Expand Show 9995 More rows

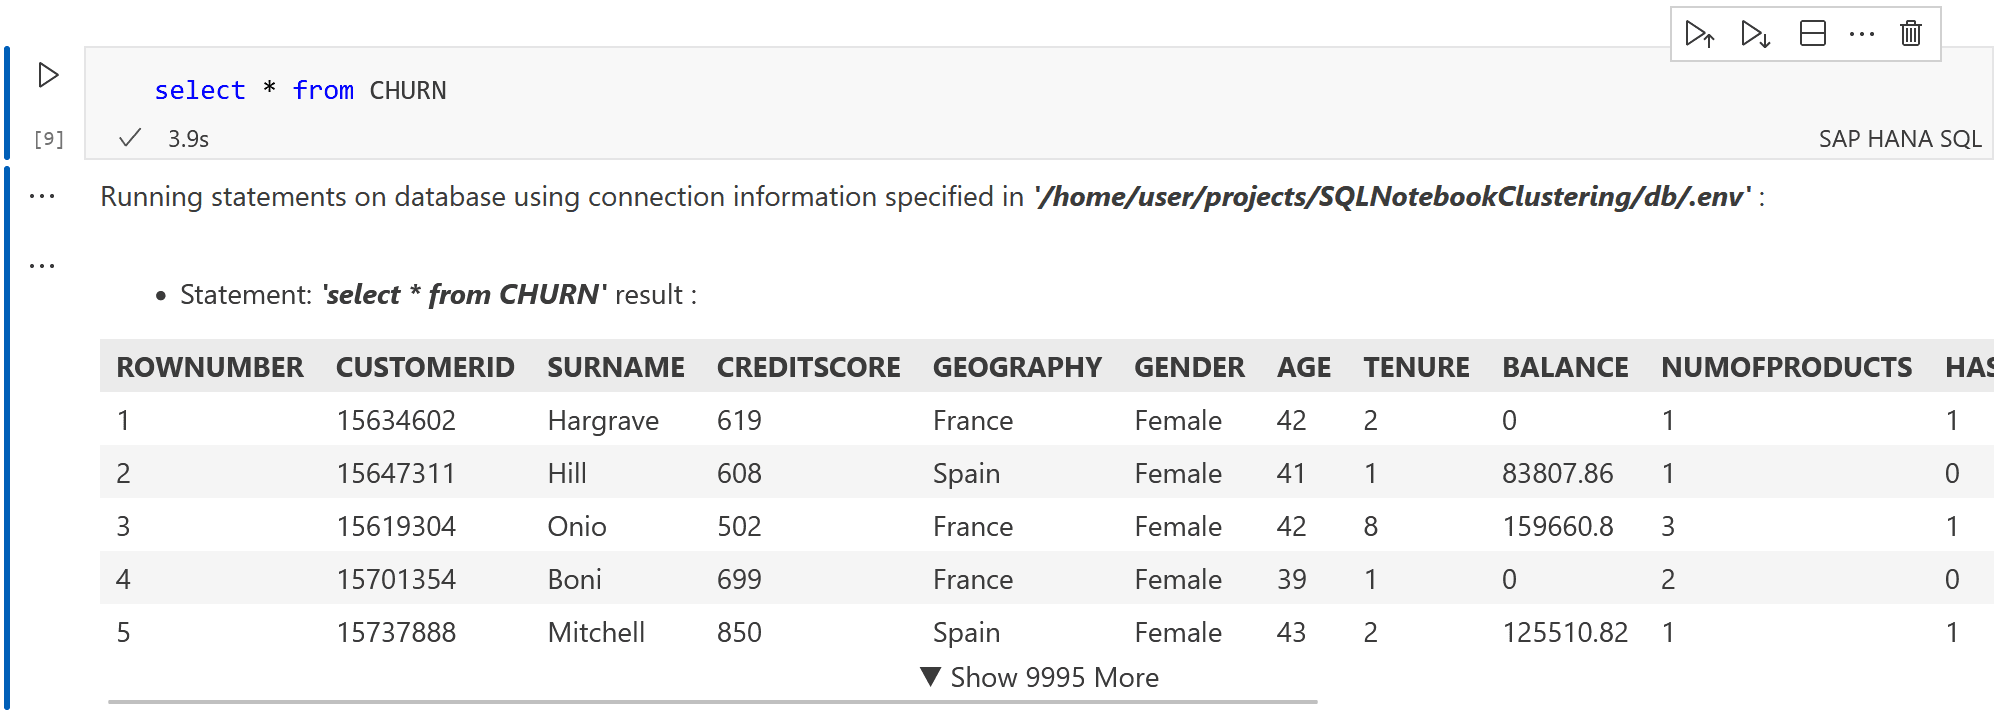[1039, 677]
